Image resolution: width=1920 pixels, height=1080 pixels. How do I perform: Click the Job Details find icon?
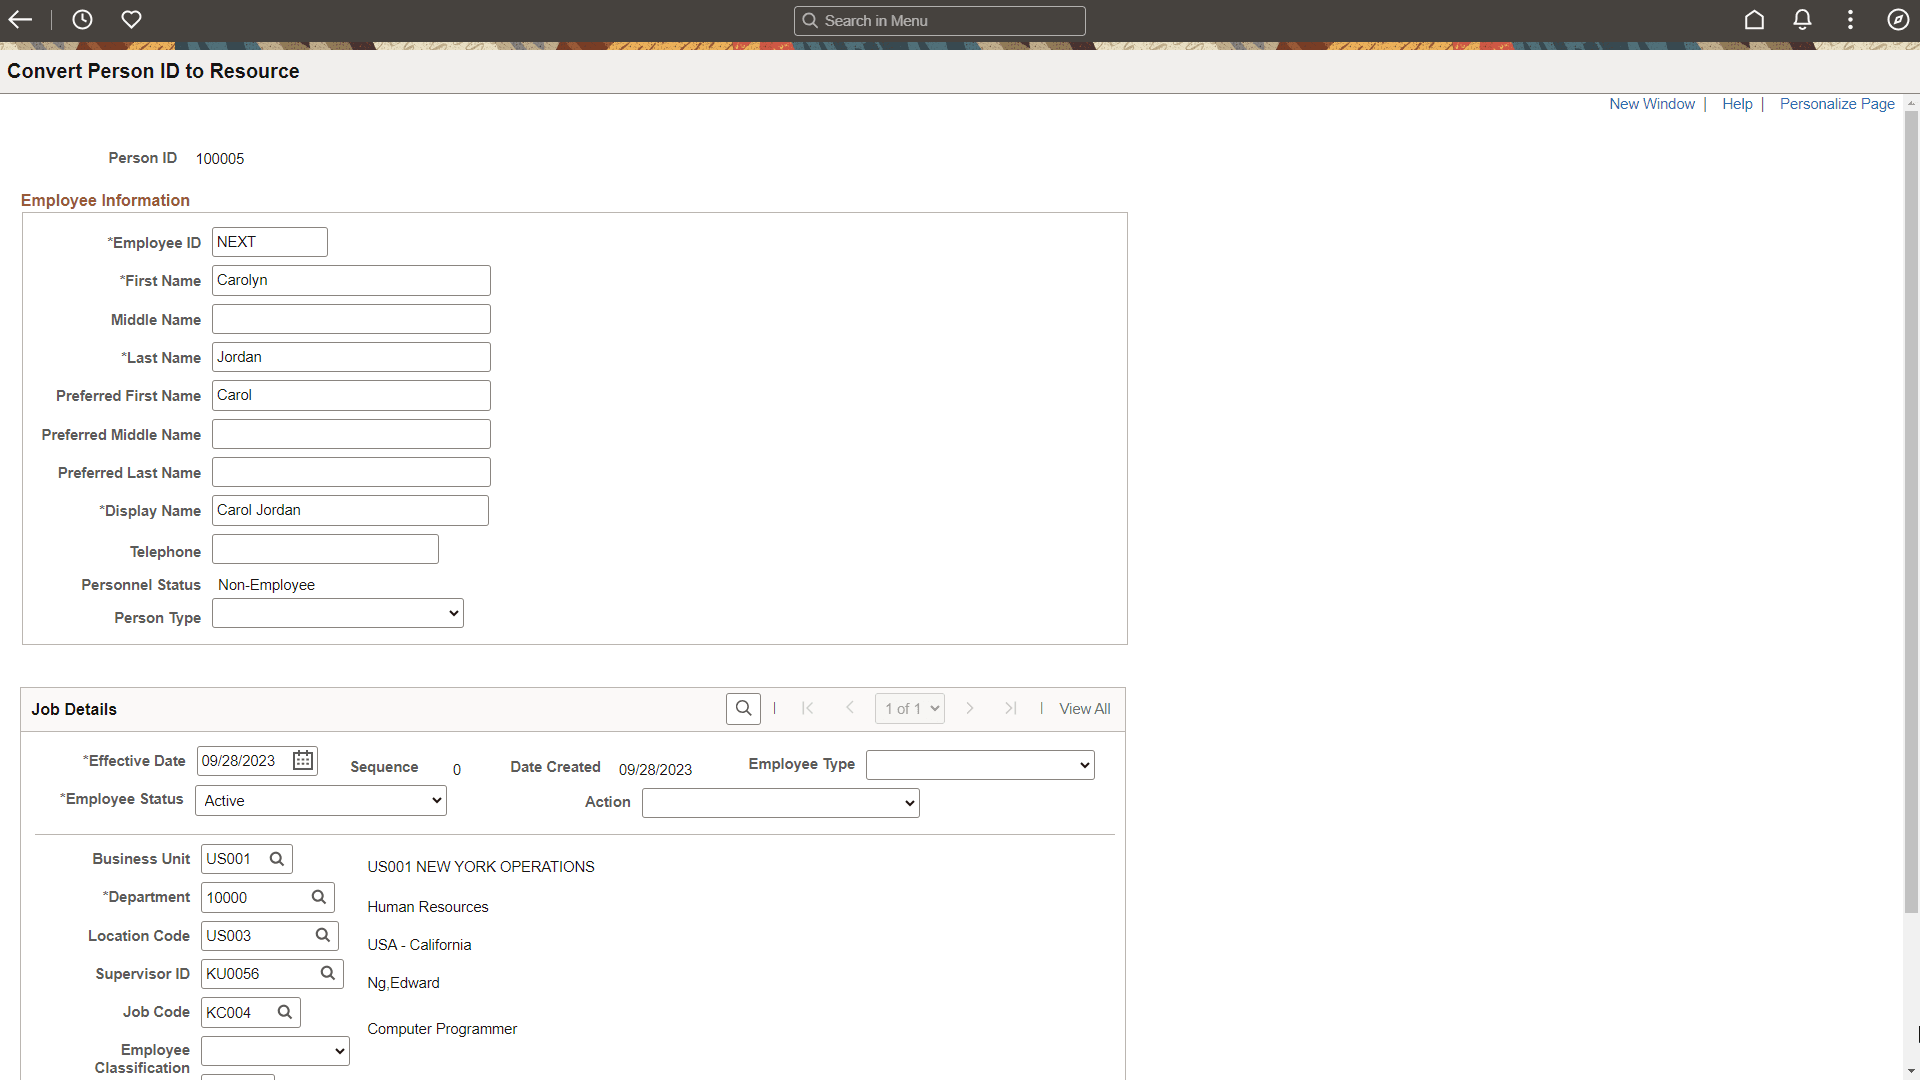[x=743, y=708]
